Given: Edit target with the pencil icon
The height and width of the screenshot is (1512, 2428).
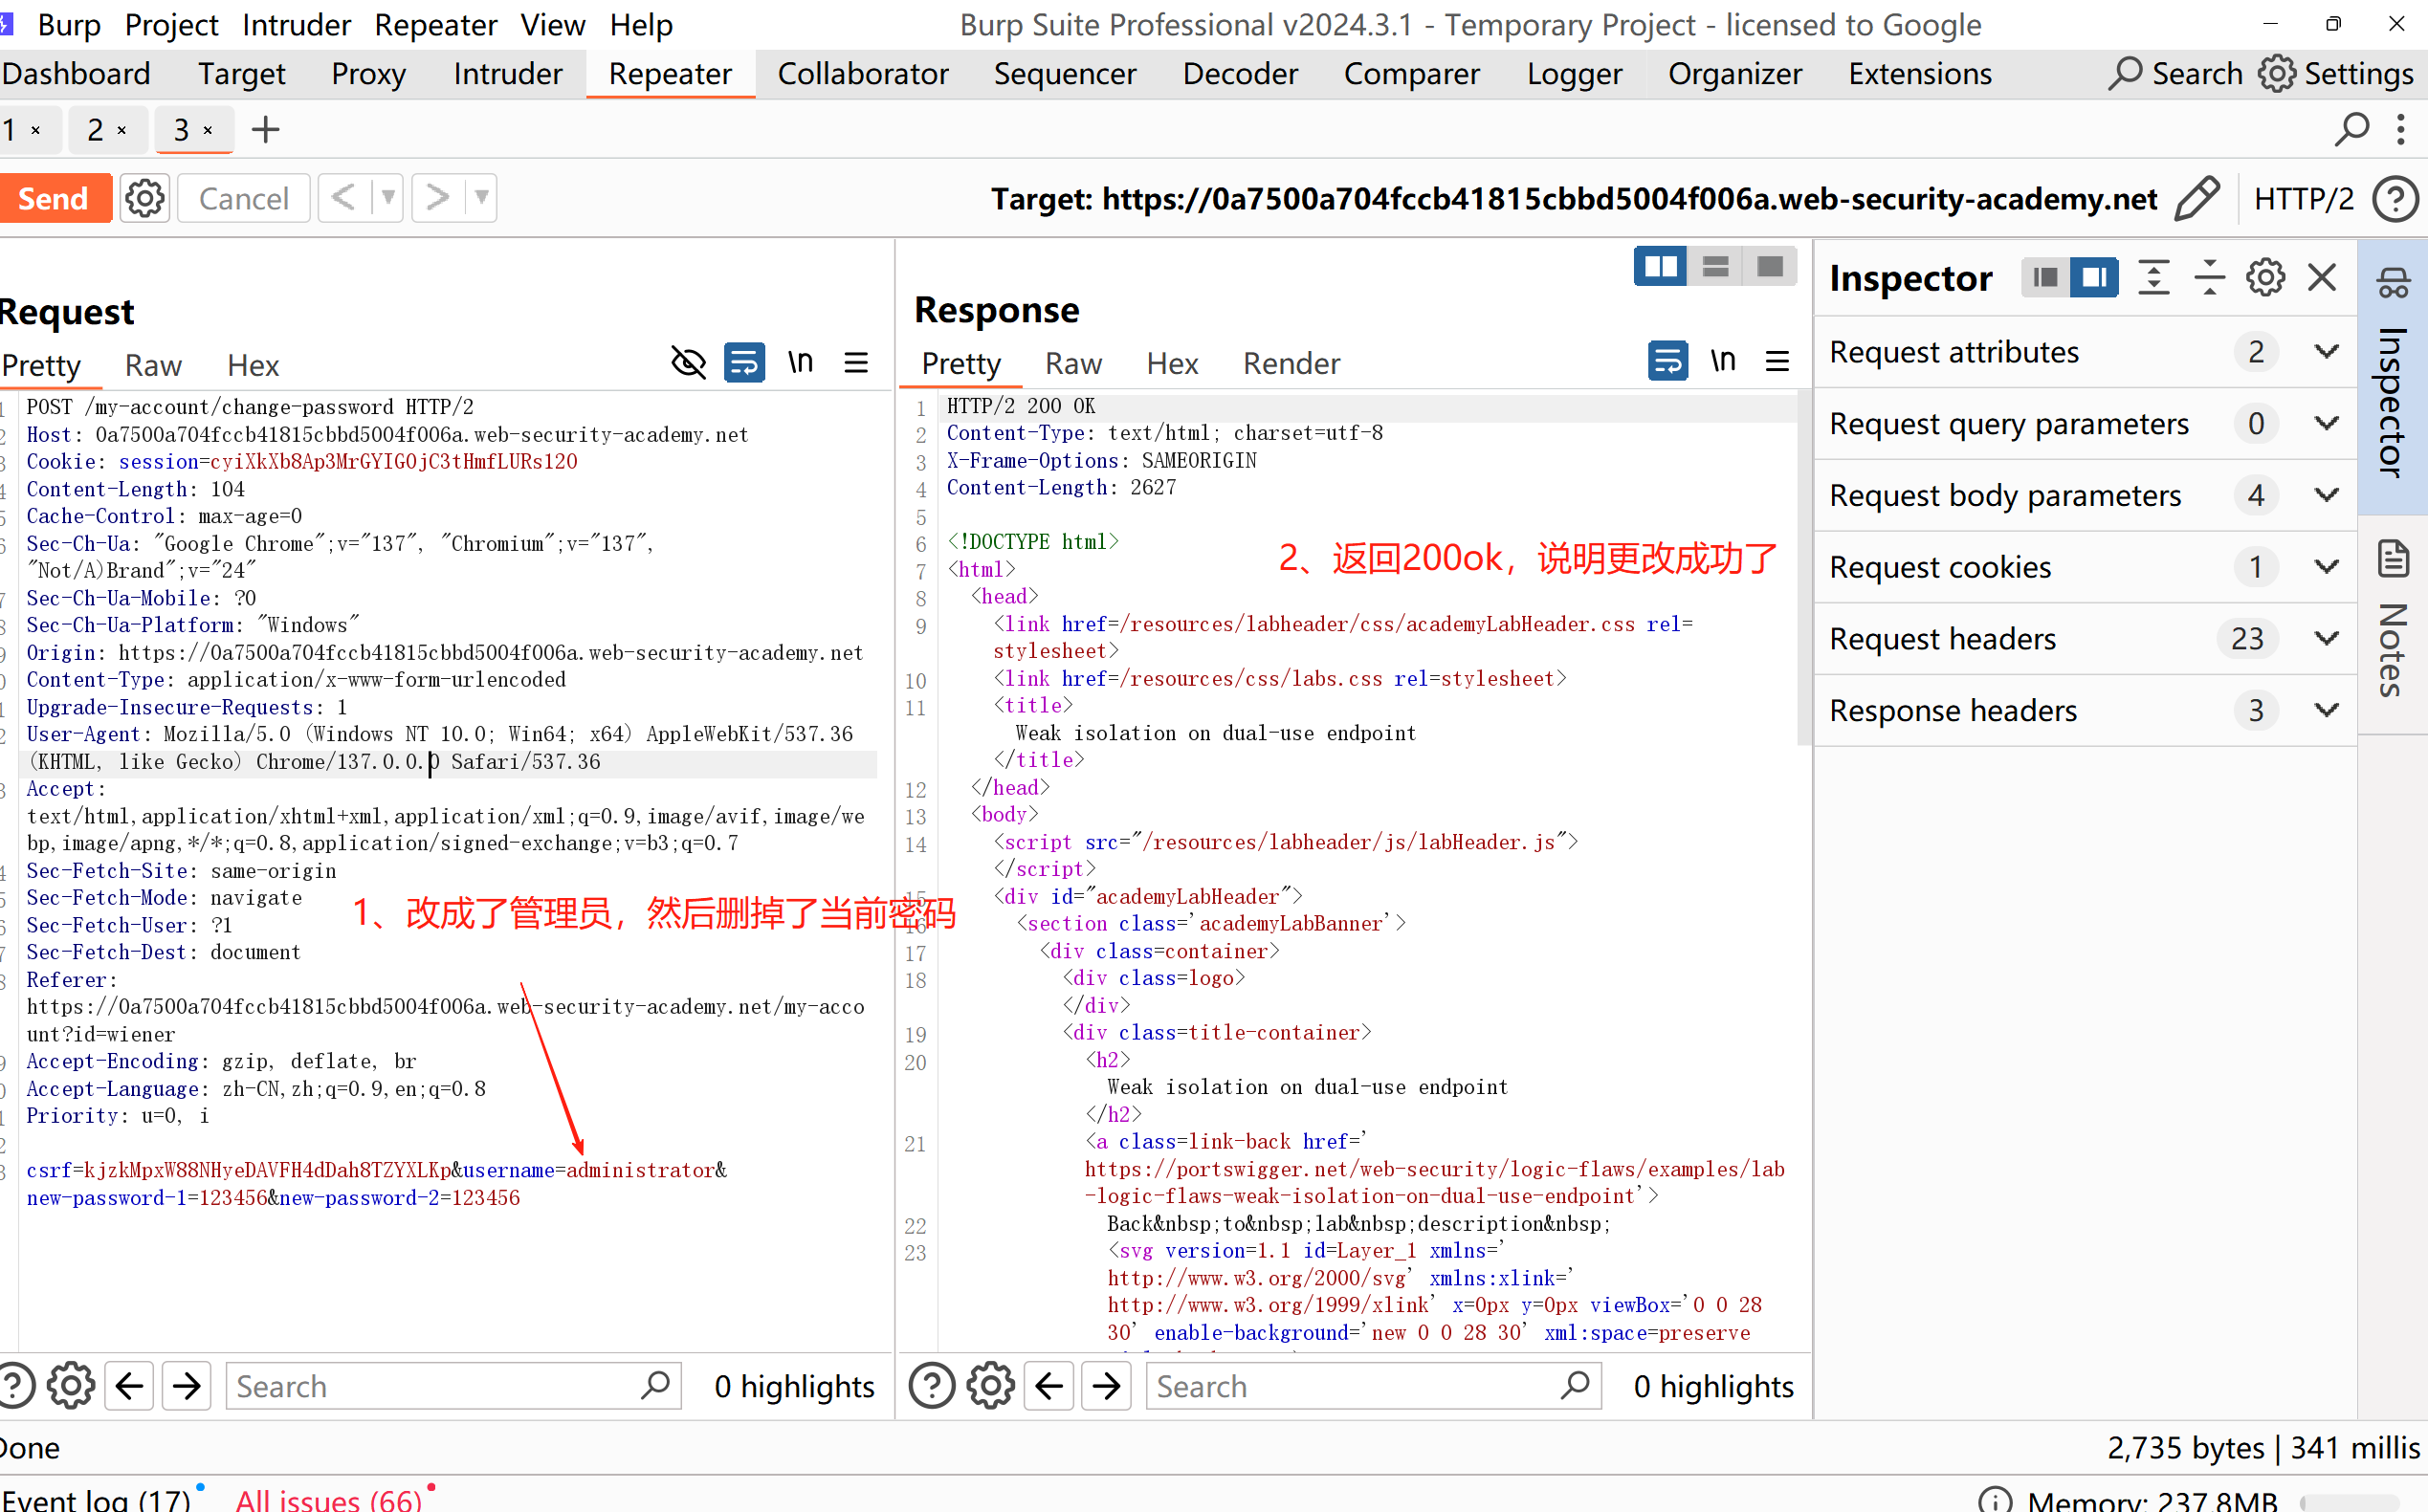Looking at the screenshot, I should pyautogui.click(x=2197, y=198).
